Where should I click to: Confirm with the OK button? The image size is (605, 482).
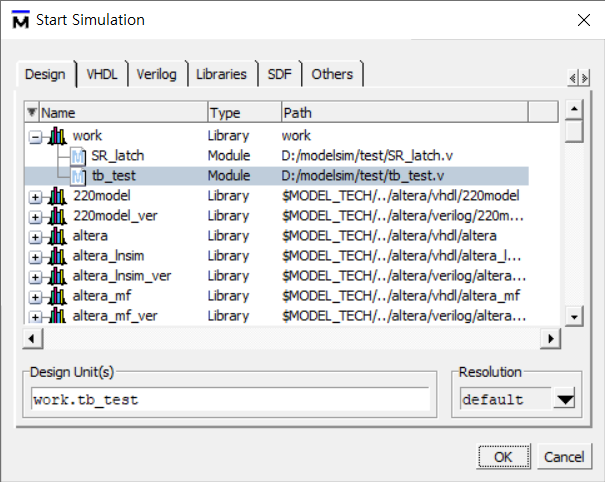pyautogui.click(x=503, y=457)
